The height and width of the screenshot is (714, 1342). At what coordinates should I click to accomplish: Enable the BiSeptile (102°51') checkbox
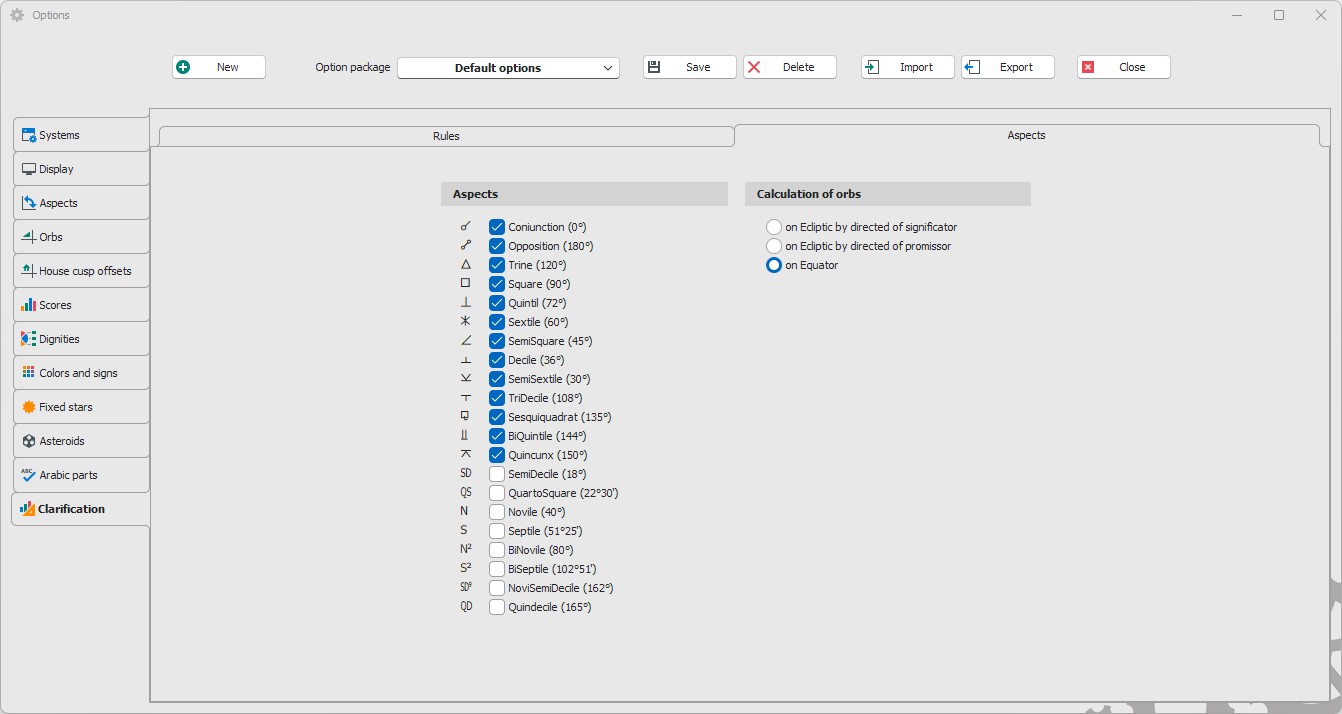(497, 569)
